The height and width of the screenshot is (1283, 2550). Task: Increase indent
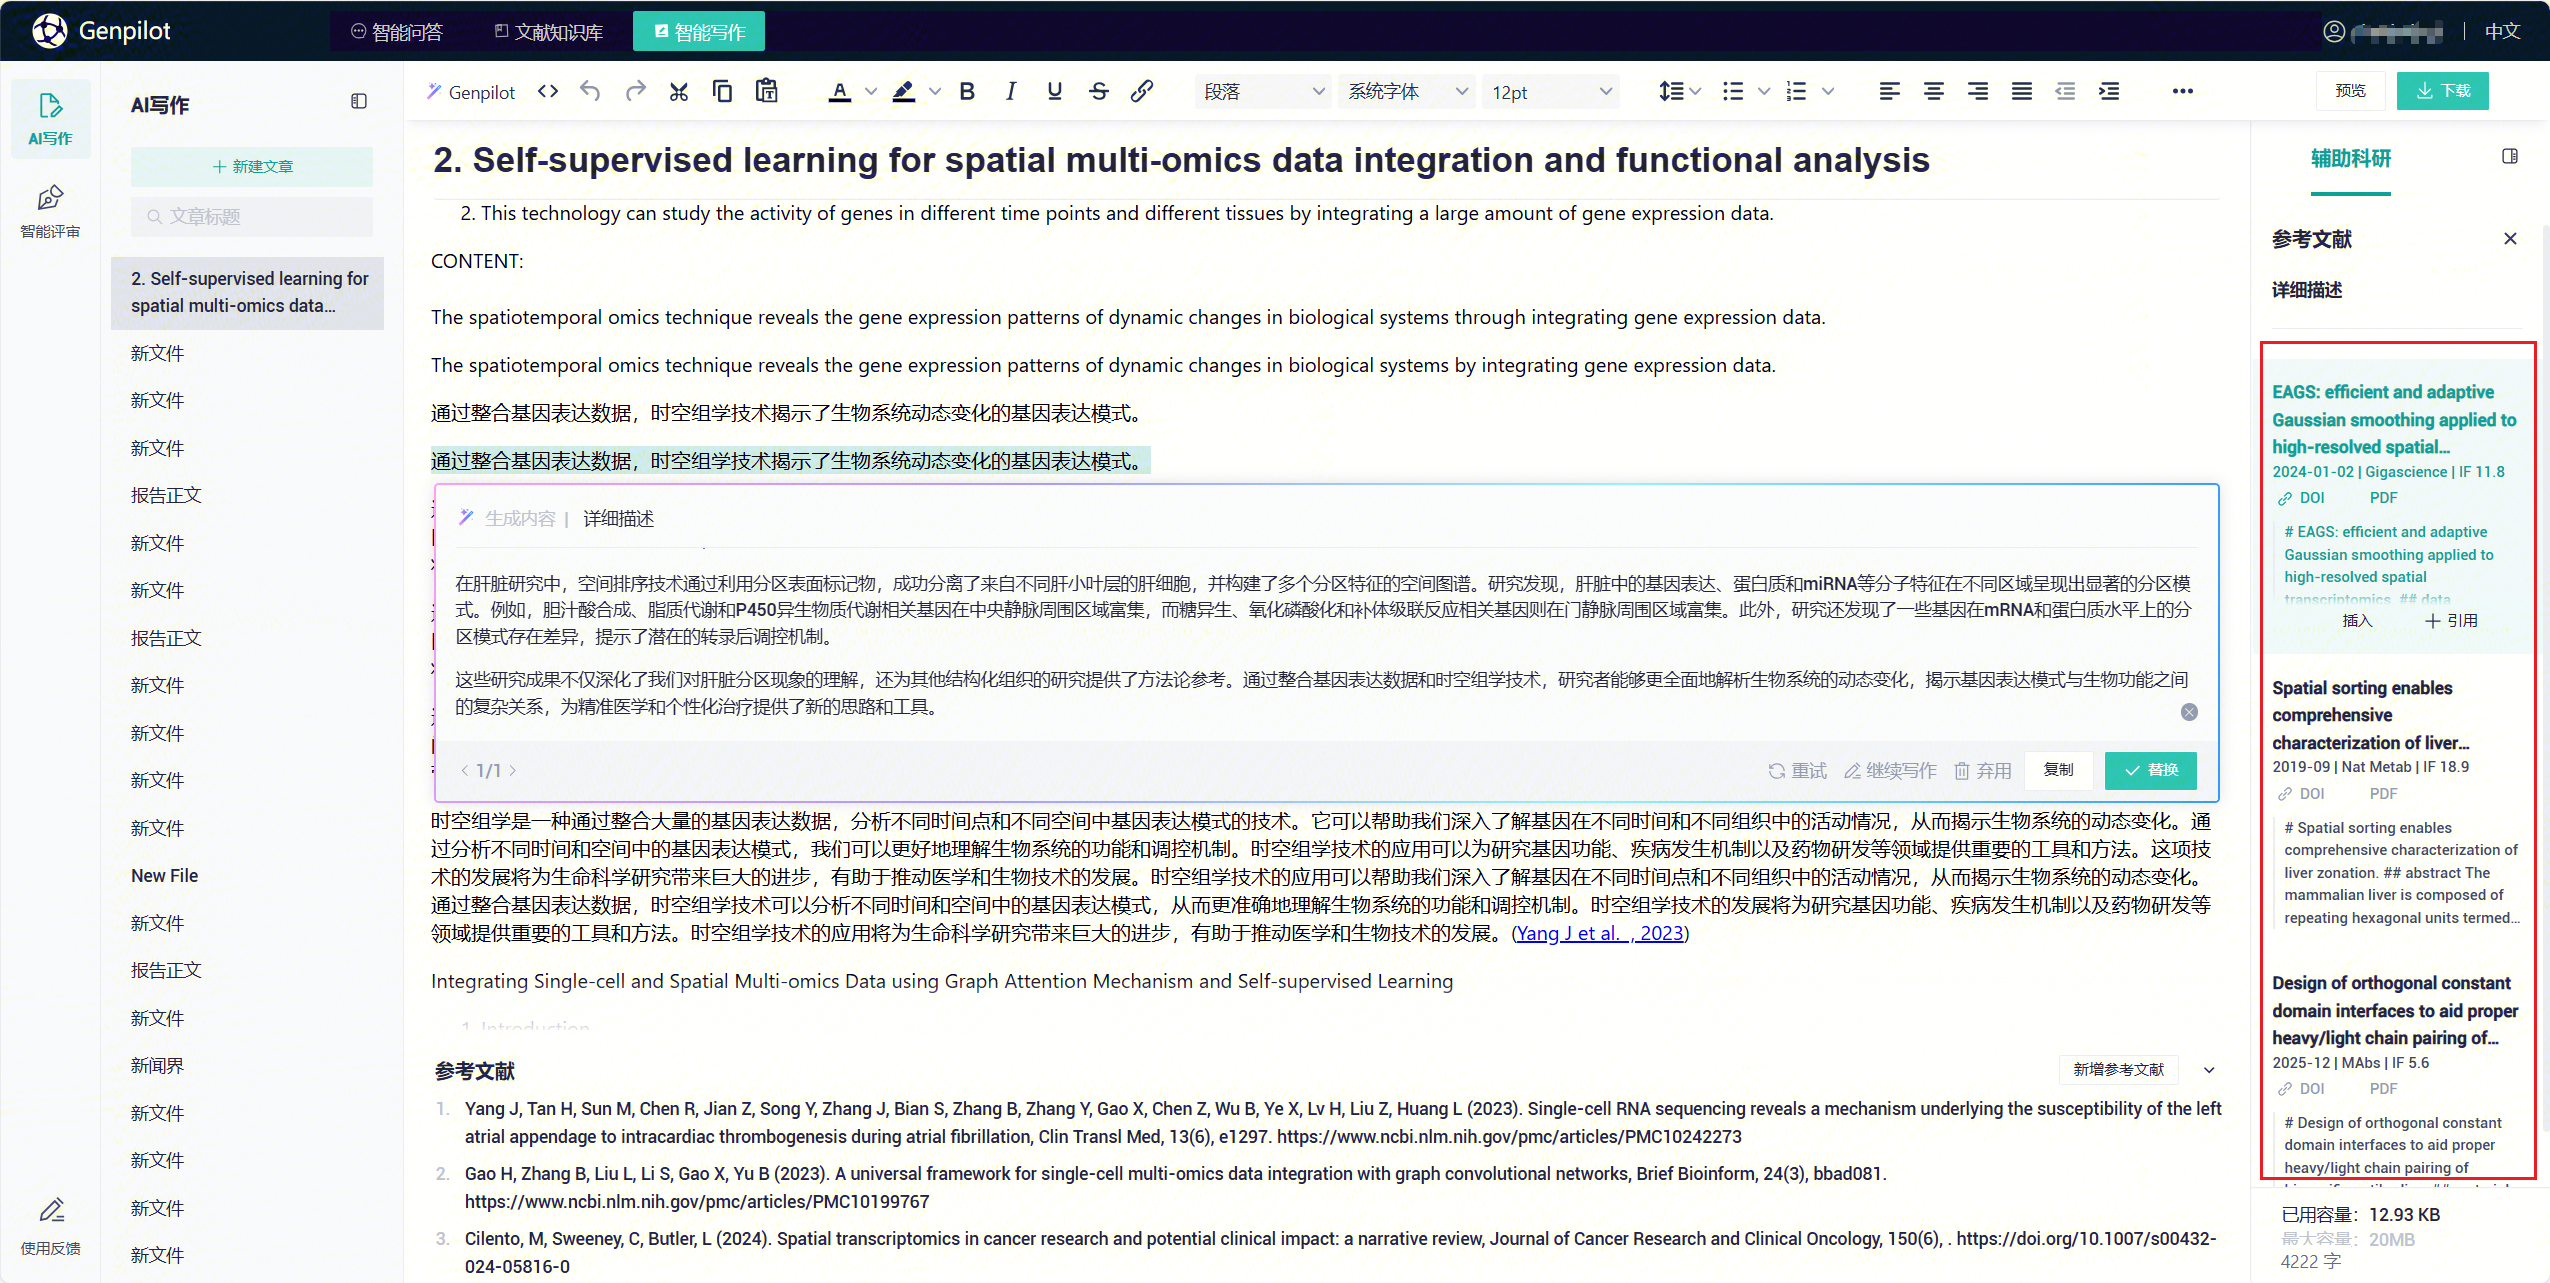(2109, 92)
